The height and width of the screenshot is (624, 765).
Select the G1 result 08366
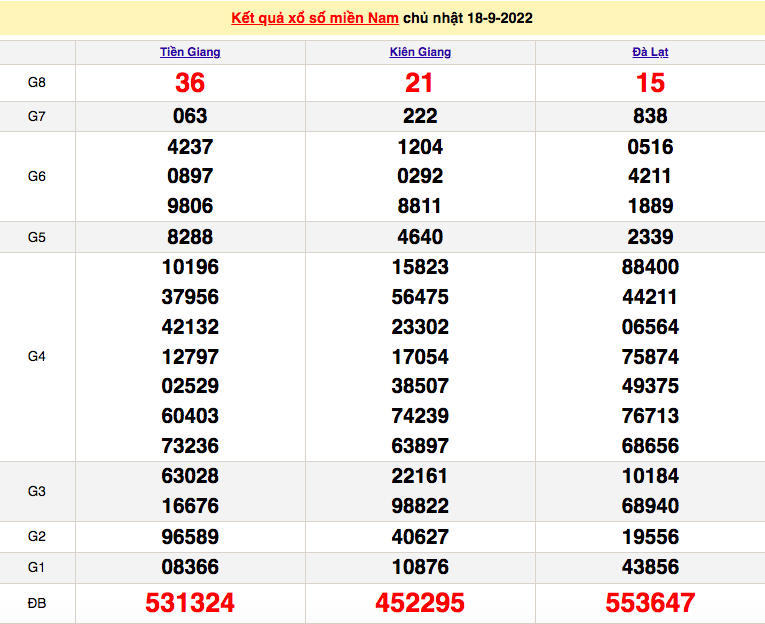[x=190, y=568]
